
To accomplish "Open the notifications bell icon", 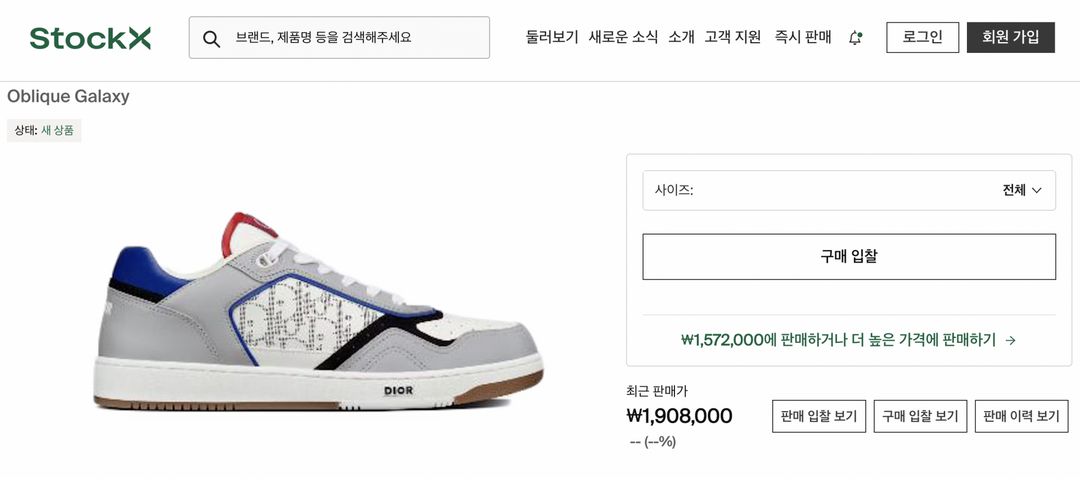I will [855, 38].
